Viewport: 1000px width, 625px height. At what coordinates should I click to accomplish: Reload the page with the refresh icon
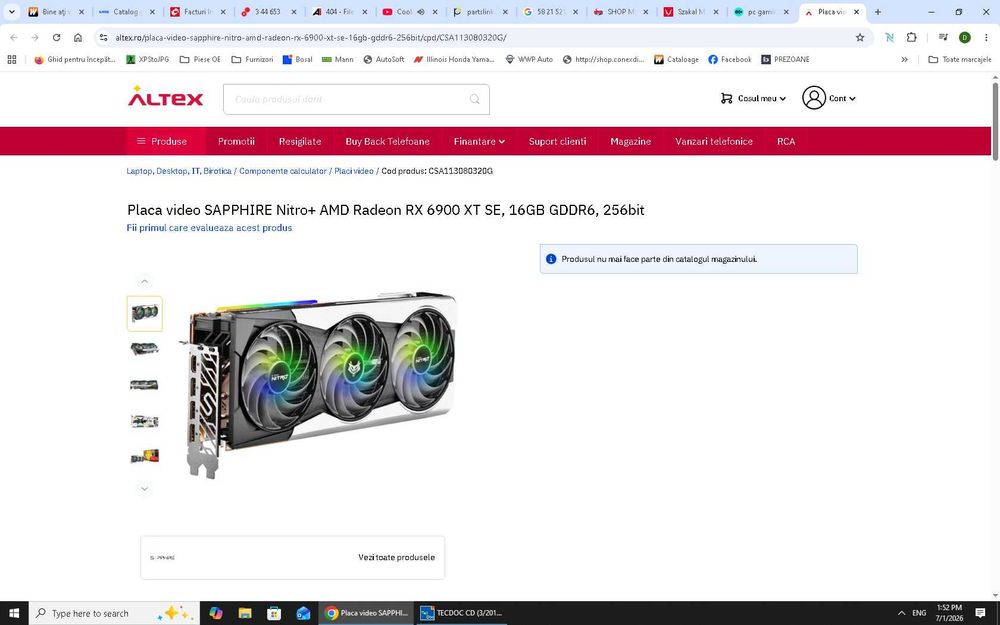click(x=56, y=38)
